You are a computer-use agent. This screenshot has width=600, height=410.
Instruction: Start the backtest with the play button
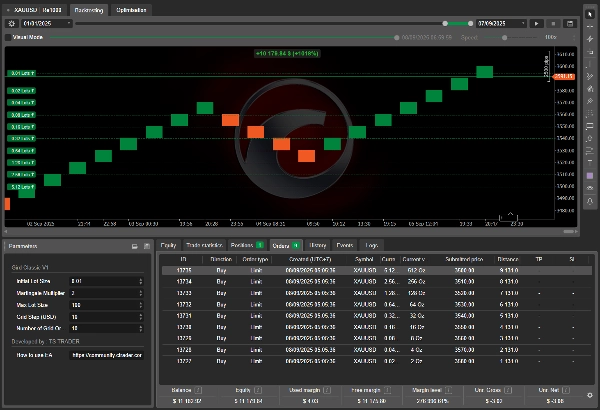point(536,24)
